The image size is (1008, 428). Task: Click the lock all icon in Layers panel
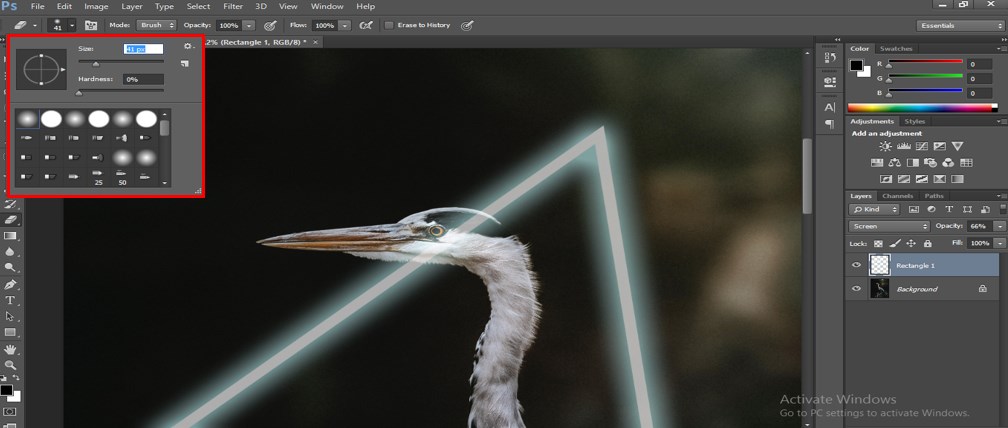[x=928, y=243]
